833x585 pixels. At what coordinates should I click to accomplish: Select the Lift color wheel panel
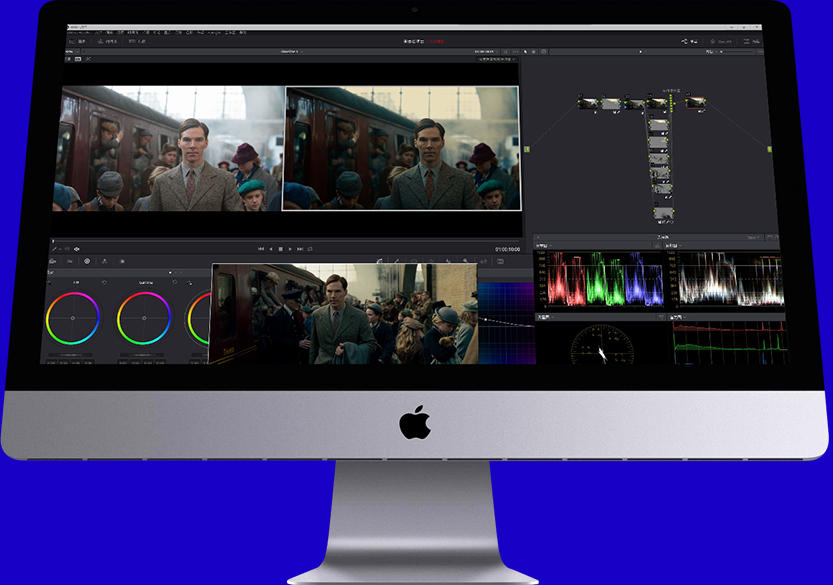(75, 320)
